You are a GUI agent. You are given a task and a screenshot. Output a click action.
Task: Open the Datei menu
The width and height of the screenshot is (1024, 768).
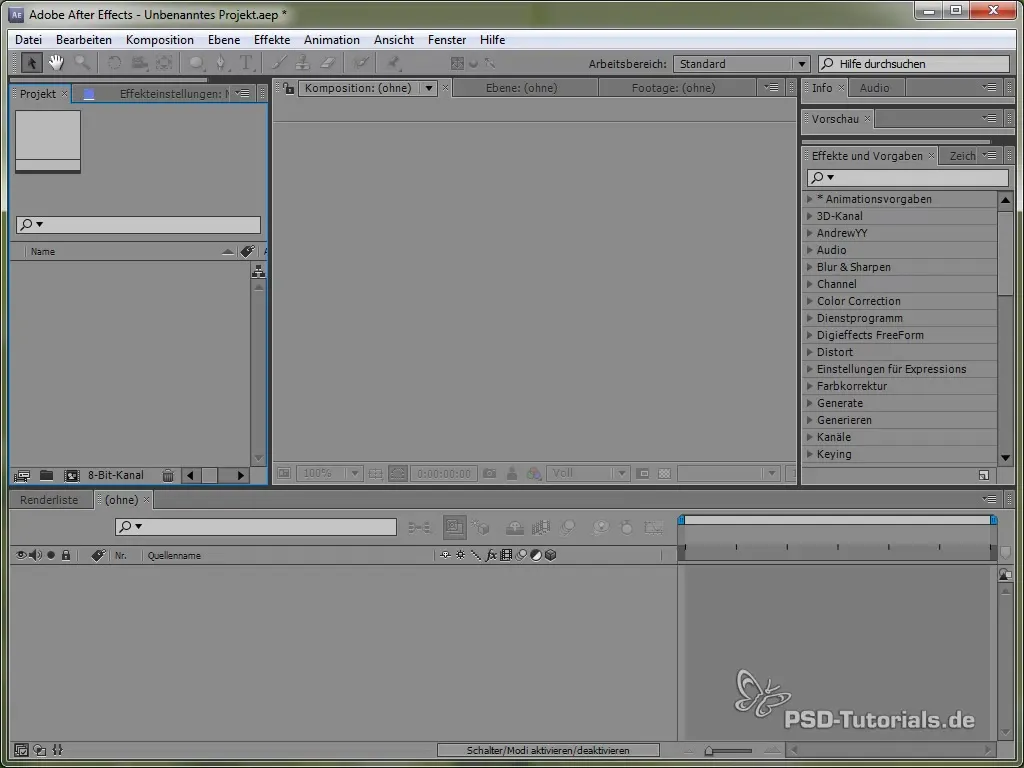pyautogui.click(x=28, y=40)
